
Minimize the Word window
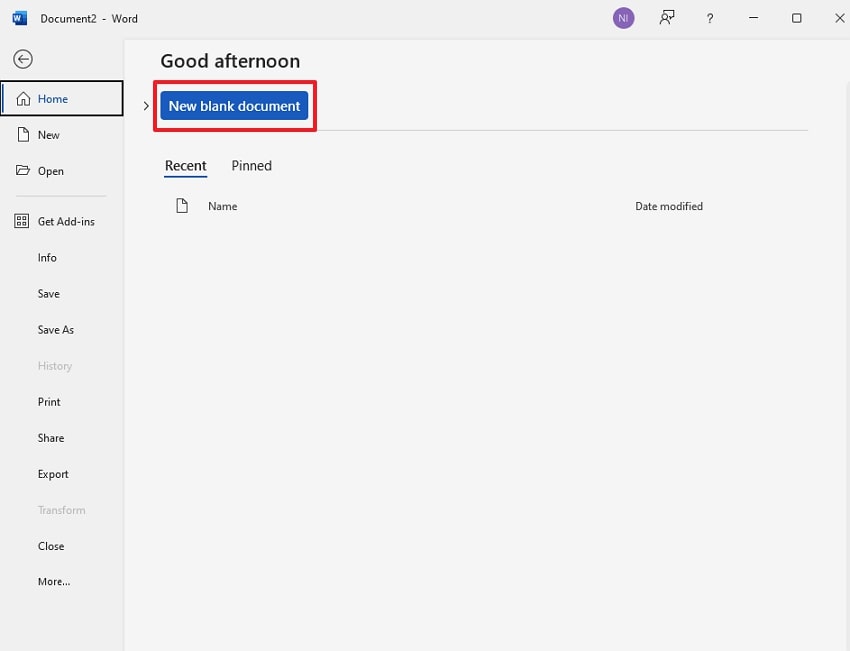[x=754, y=18]
